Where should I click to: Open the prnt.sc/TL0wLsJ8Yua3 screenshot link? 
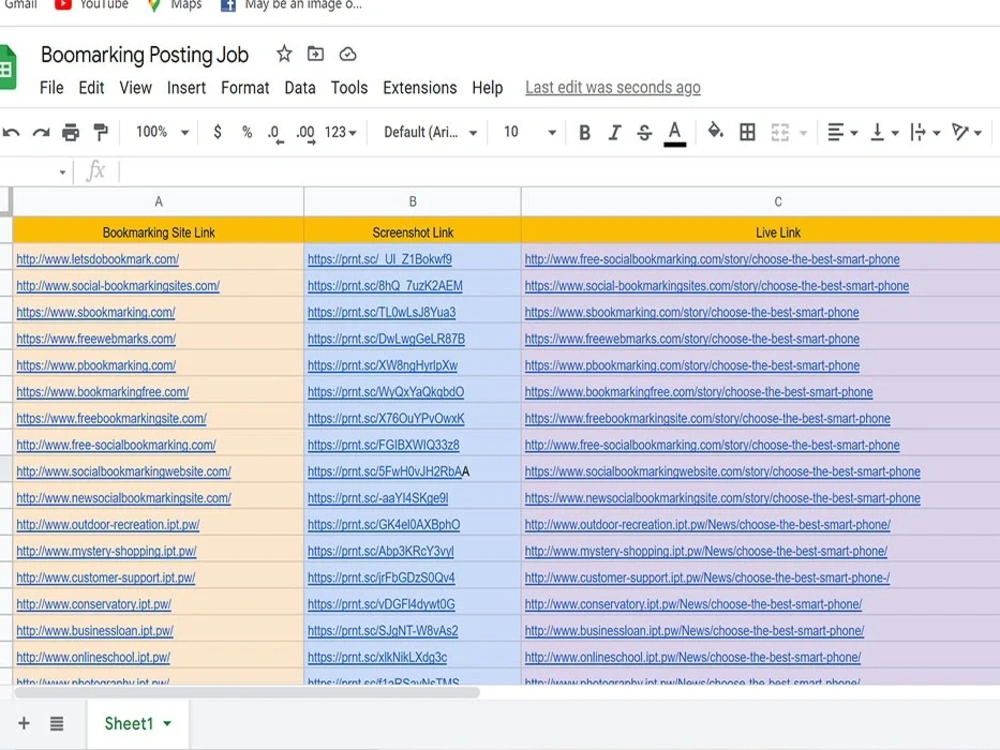click(381, 312)
